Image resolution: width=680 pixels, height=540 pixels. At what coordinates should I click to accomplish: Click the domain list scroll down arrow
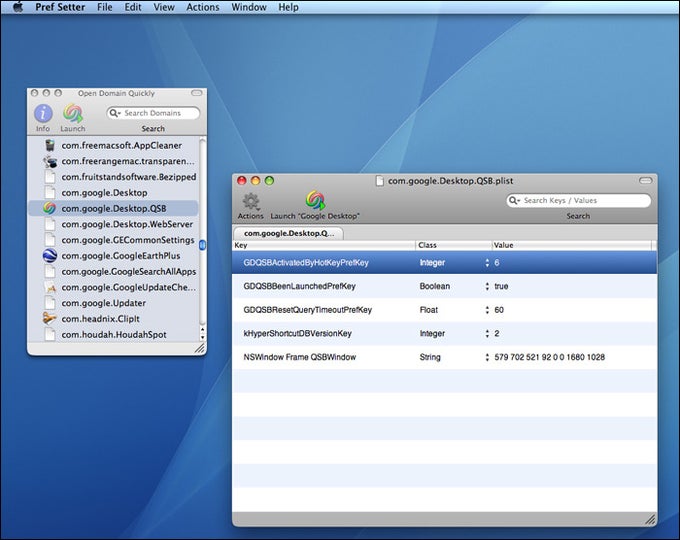point(202,337)
